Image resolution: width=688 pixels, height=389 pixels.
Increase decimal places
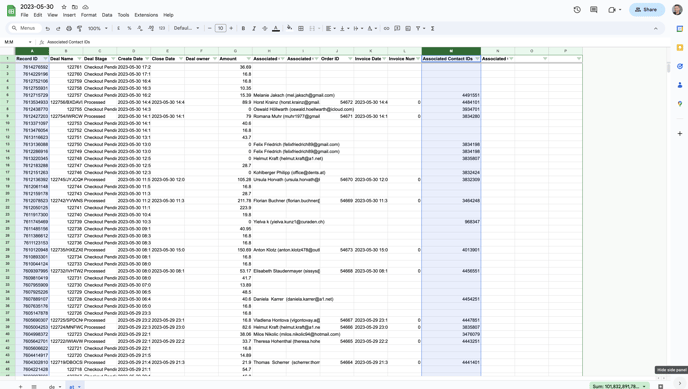pos(151,29)
